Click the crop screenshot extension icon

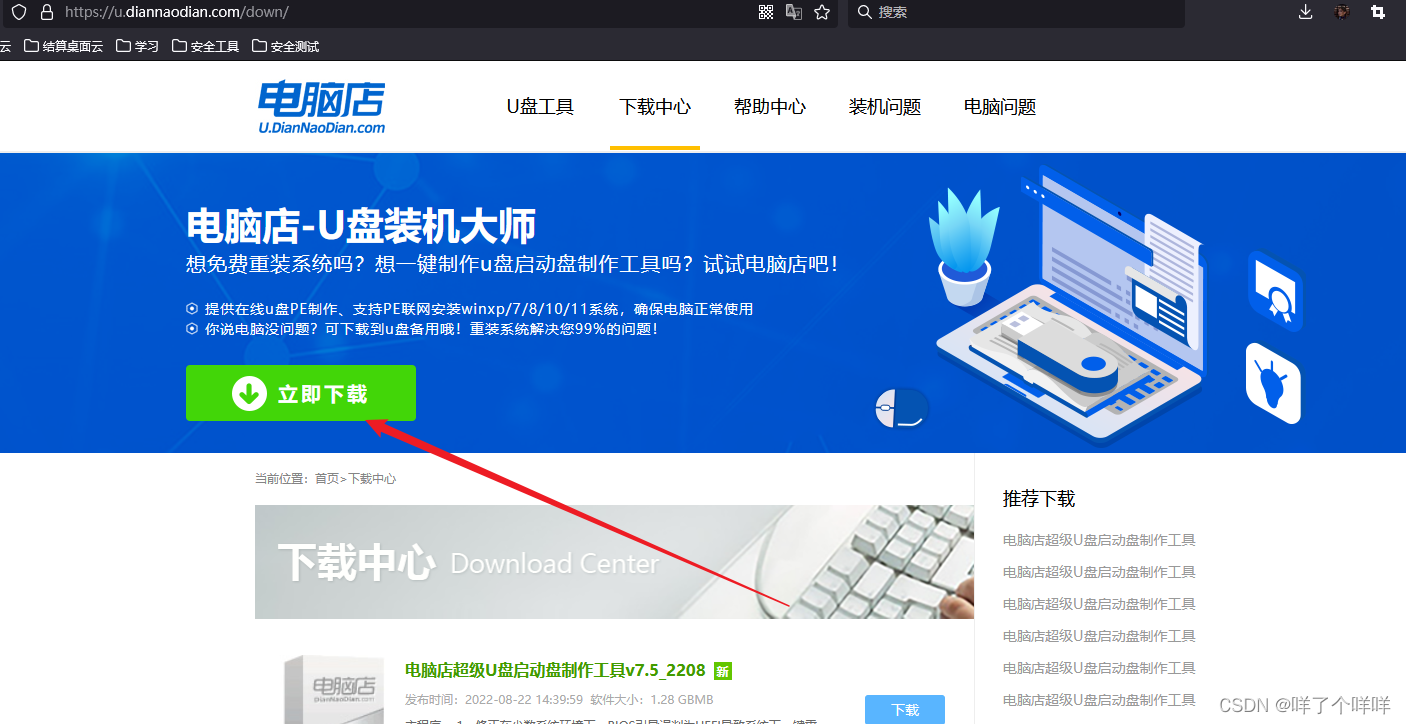tap(1378, 12)
